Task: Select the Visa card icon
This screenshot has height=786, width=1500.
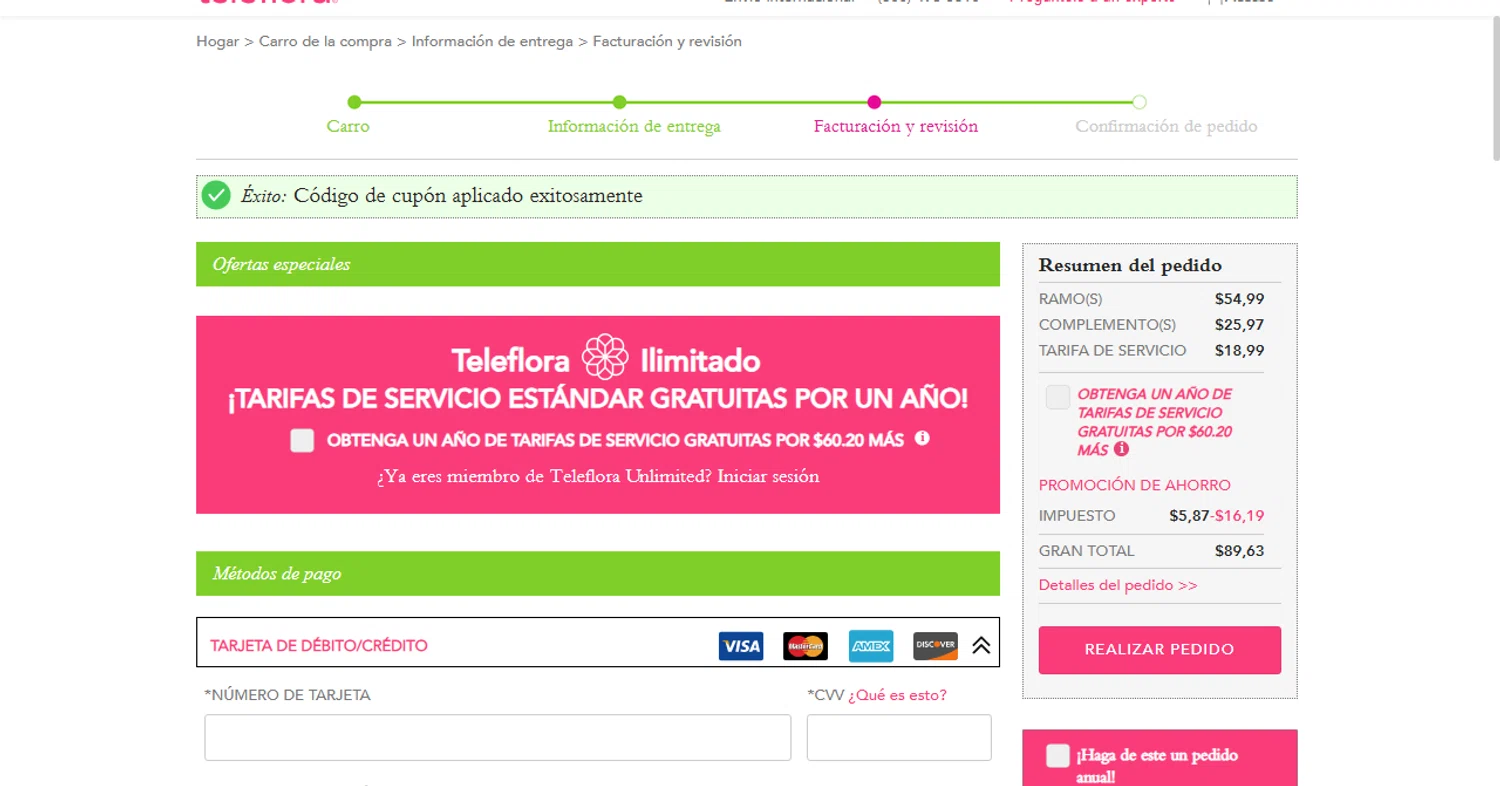Action: tap(741, 646)
